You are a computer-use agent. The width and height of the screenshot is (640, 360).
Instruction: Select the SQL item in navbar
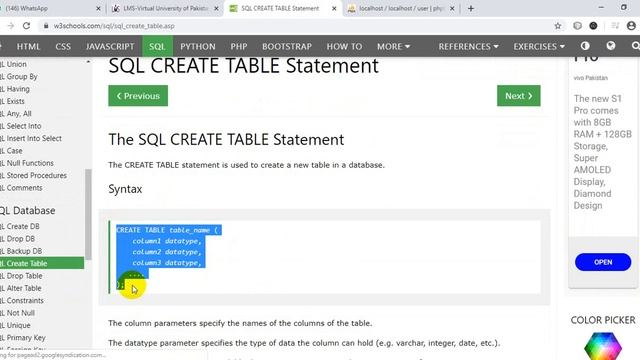pos(157,46)
